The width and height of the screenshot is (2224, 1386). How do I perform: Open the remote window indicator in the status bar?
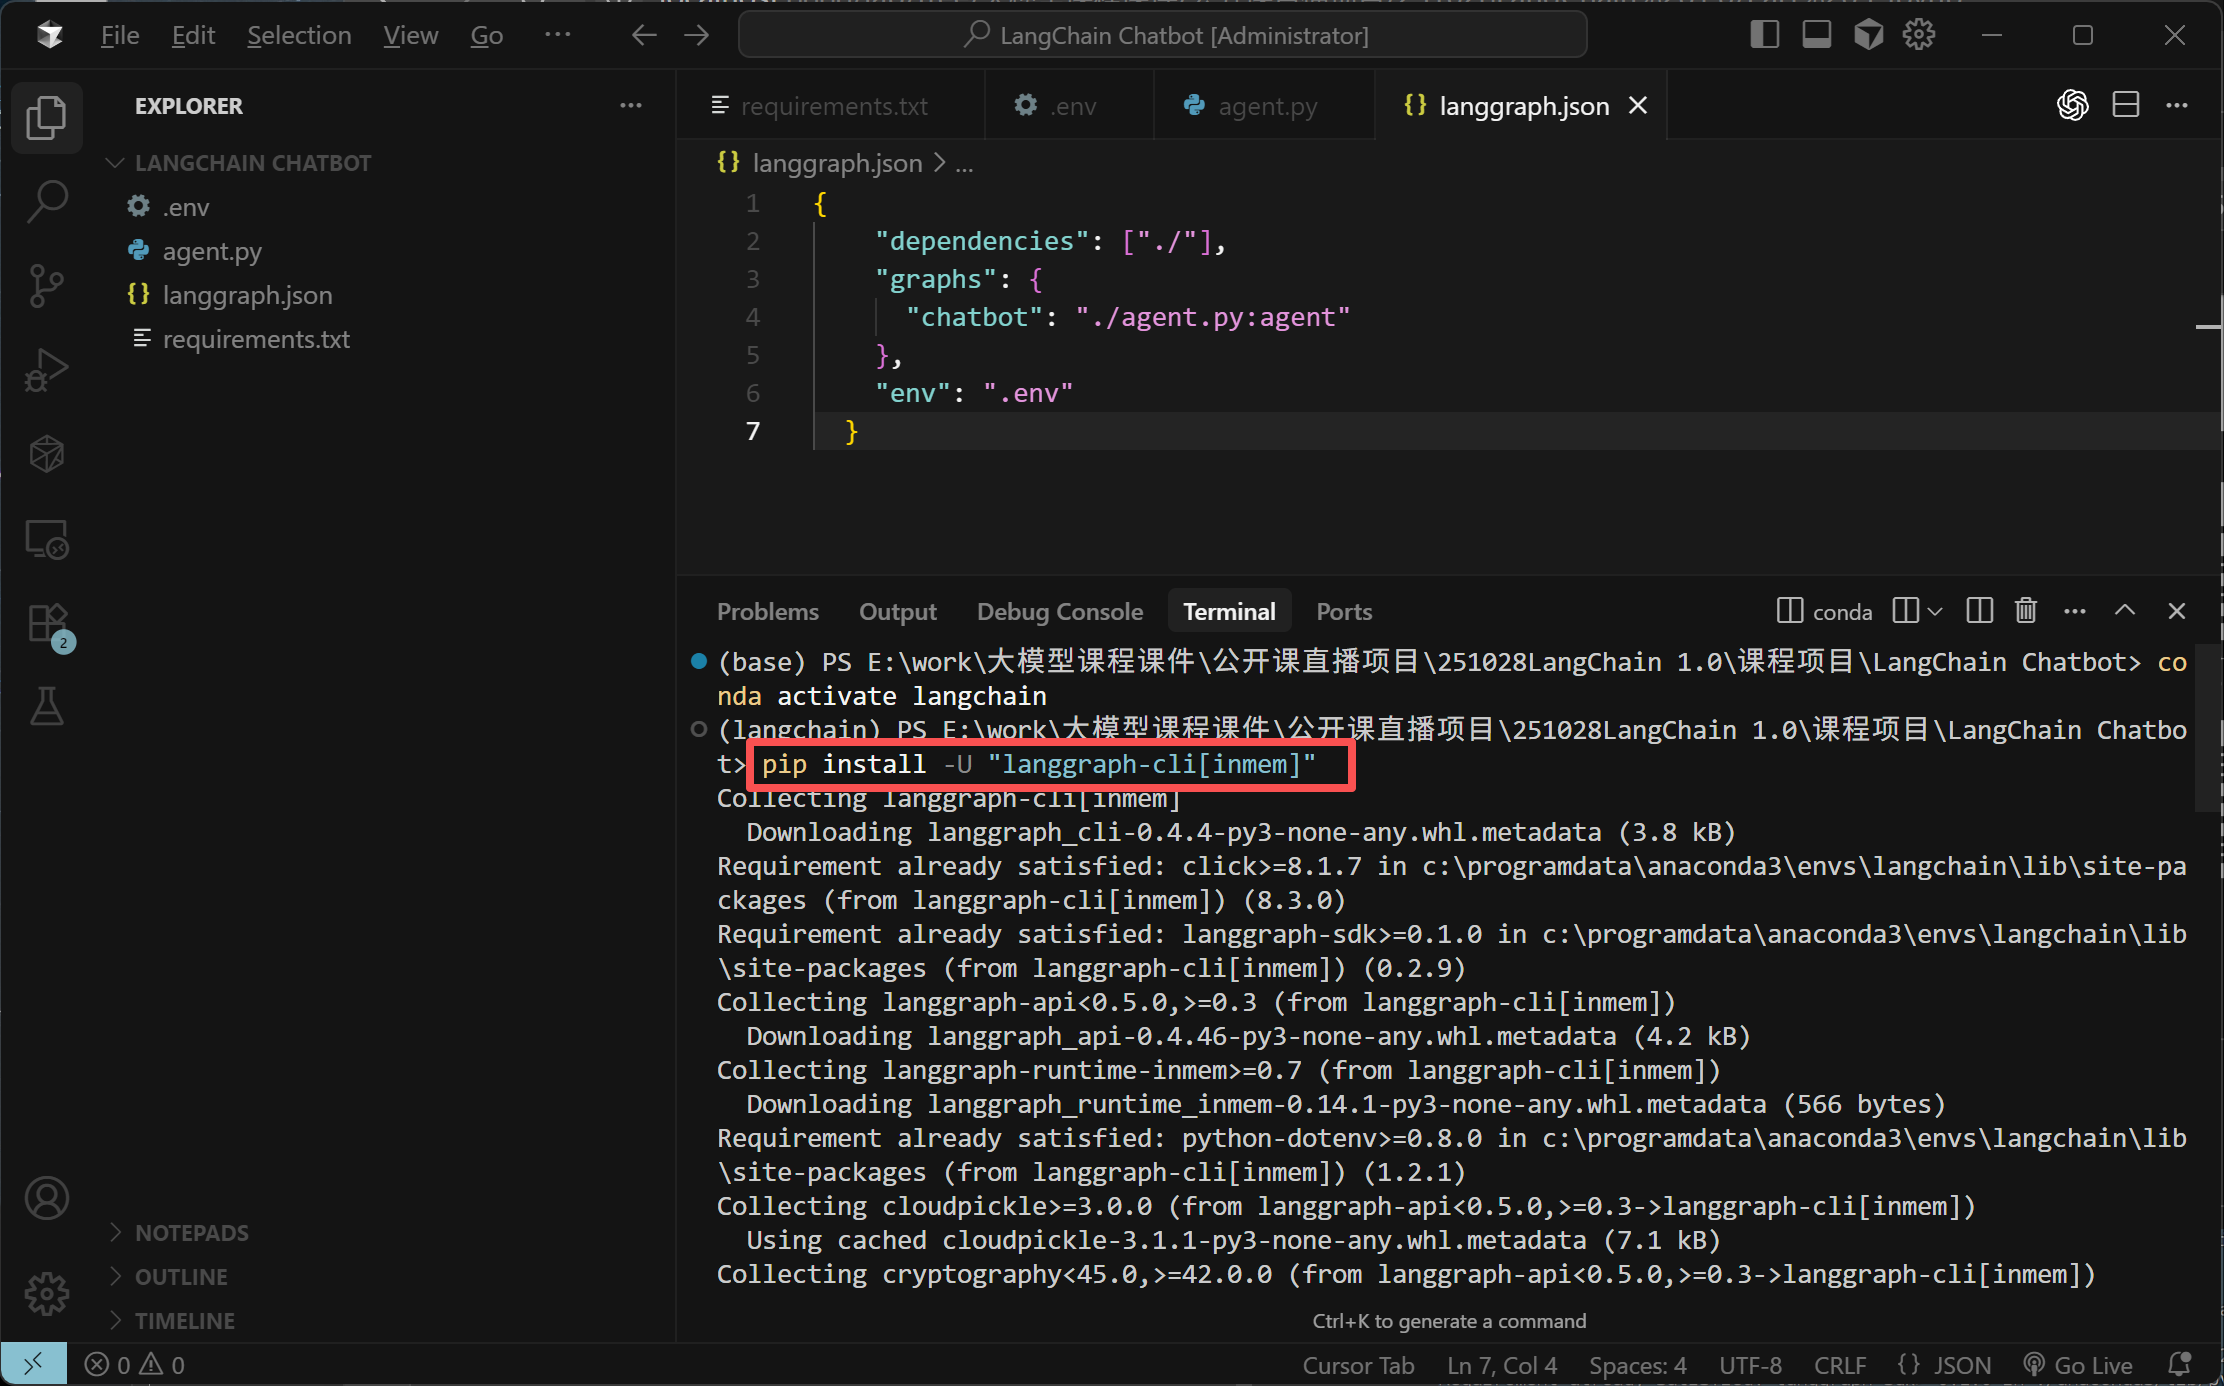(x=33, y=1364)
